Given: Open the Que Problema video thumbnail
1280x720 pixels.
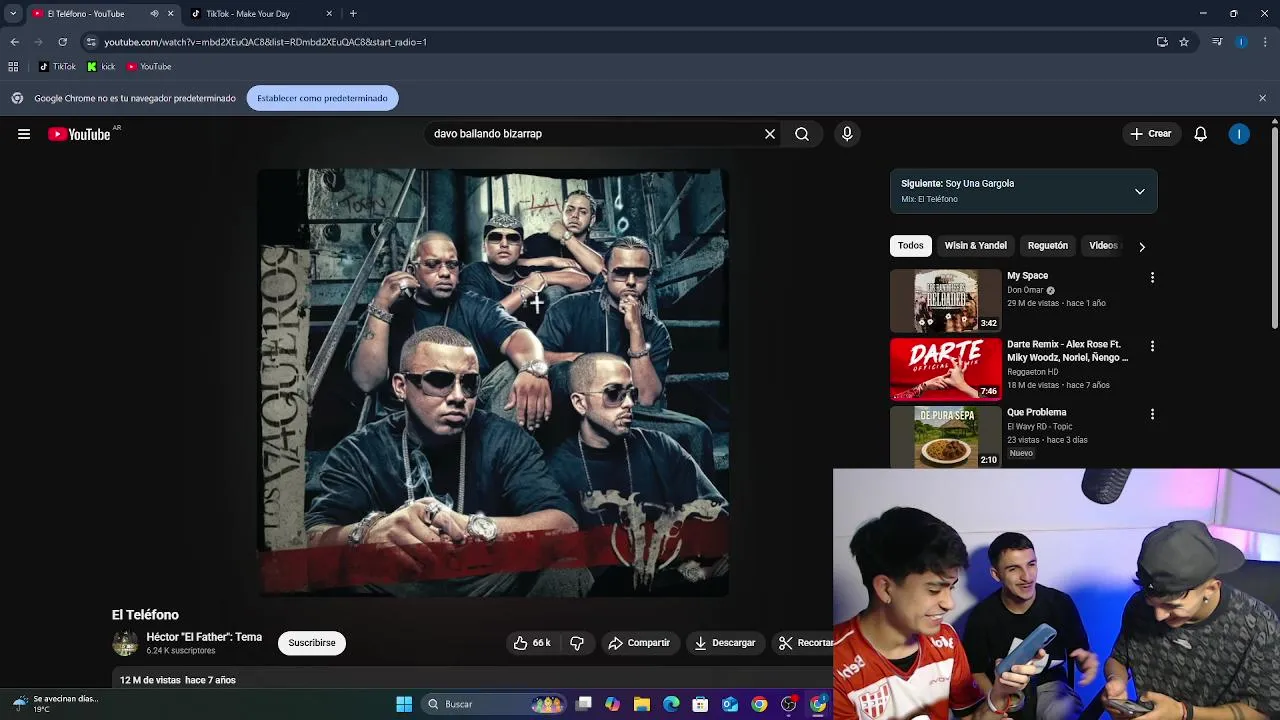Looking at the screenshot, I should [945, 437].
